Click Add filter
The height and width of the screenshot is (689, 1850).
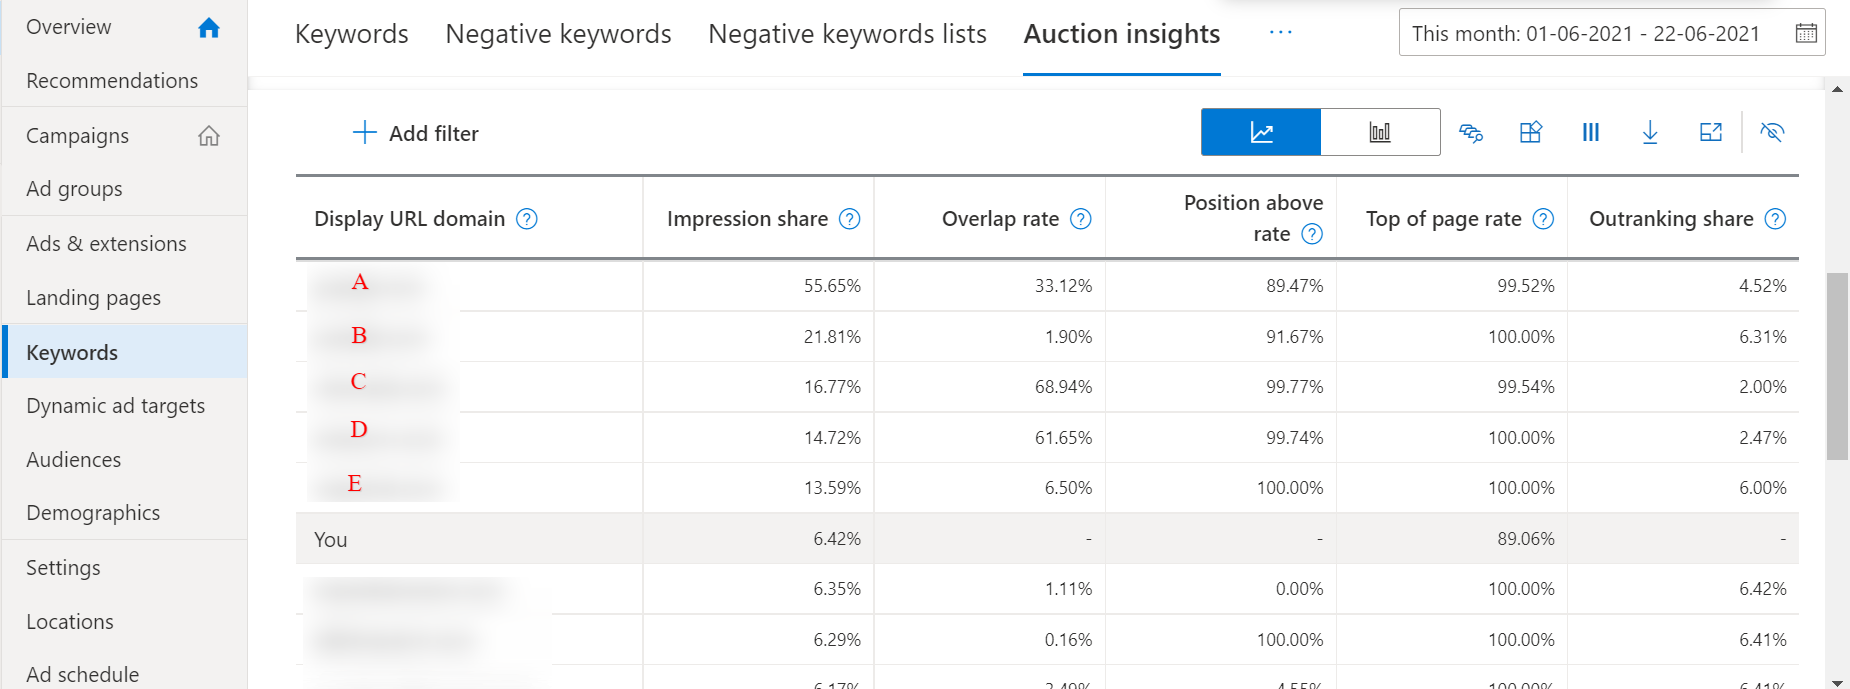click(x=415, y=133)
